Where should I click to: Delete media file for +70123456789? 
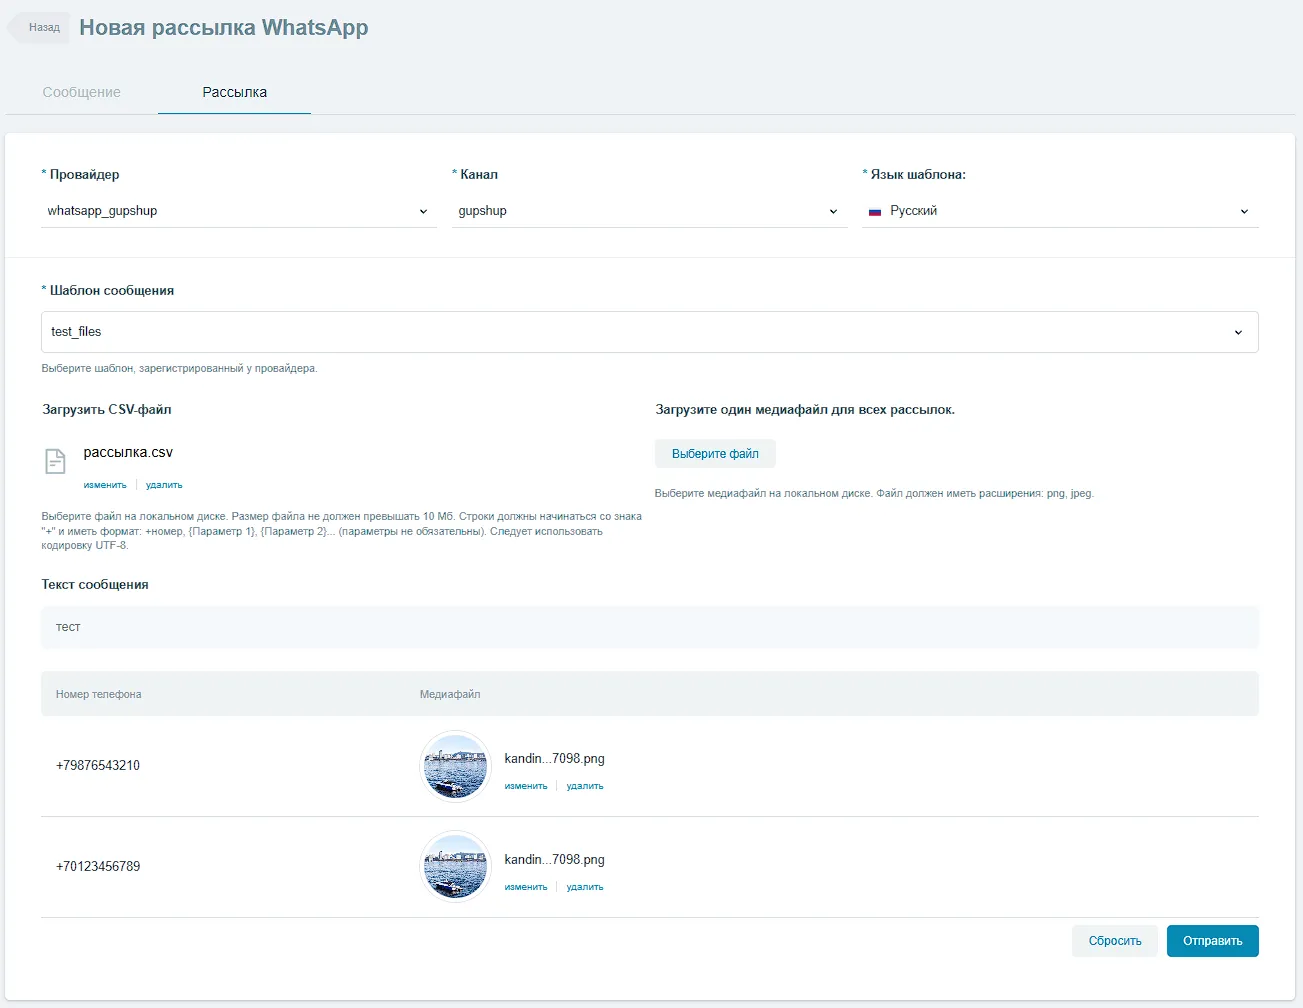585,887
